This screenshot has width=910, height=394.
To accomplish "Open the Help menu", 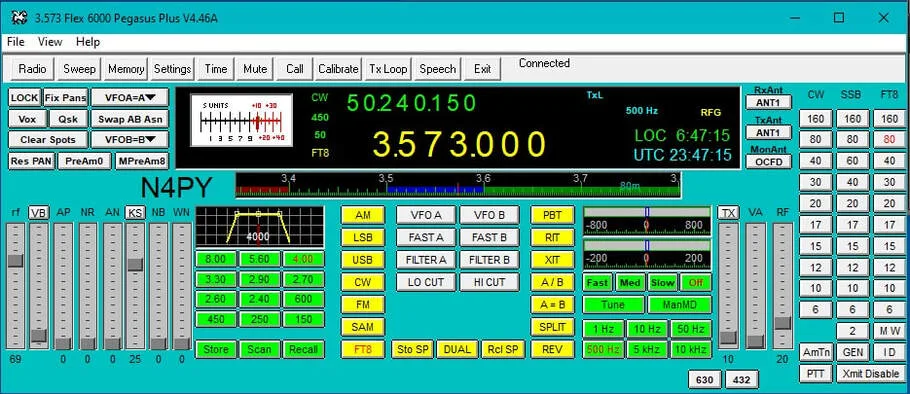I will [88, 42].
